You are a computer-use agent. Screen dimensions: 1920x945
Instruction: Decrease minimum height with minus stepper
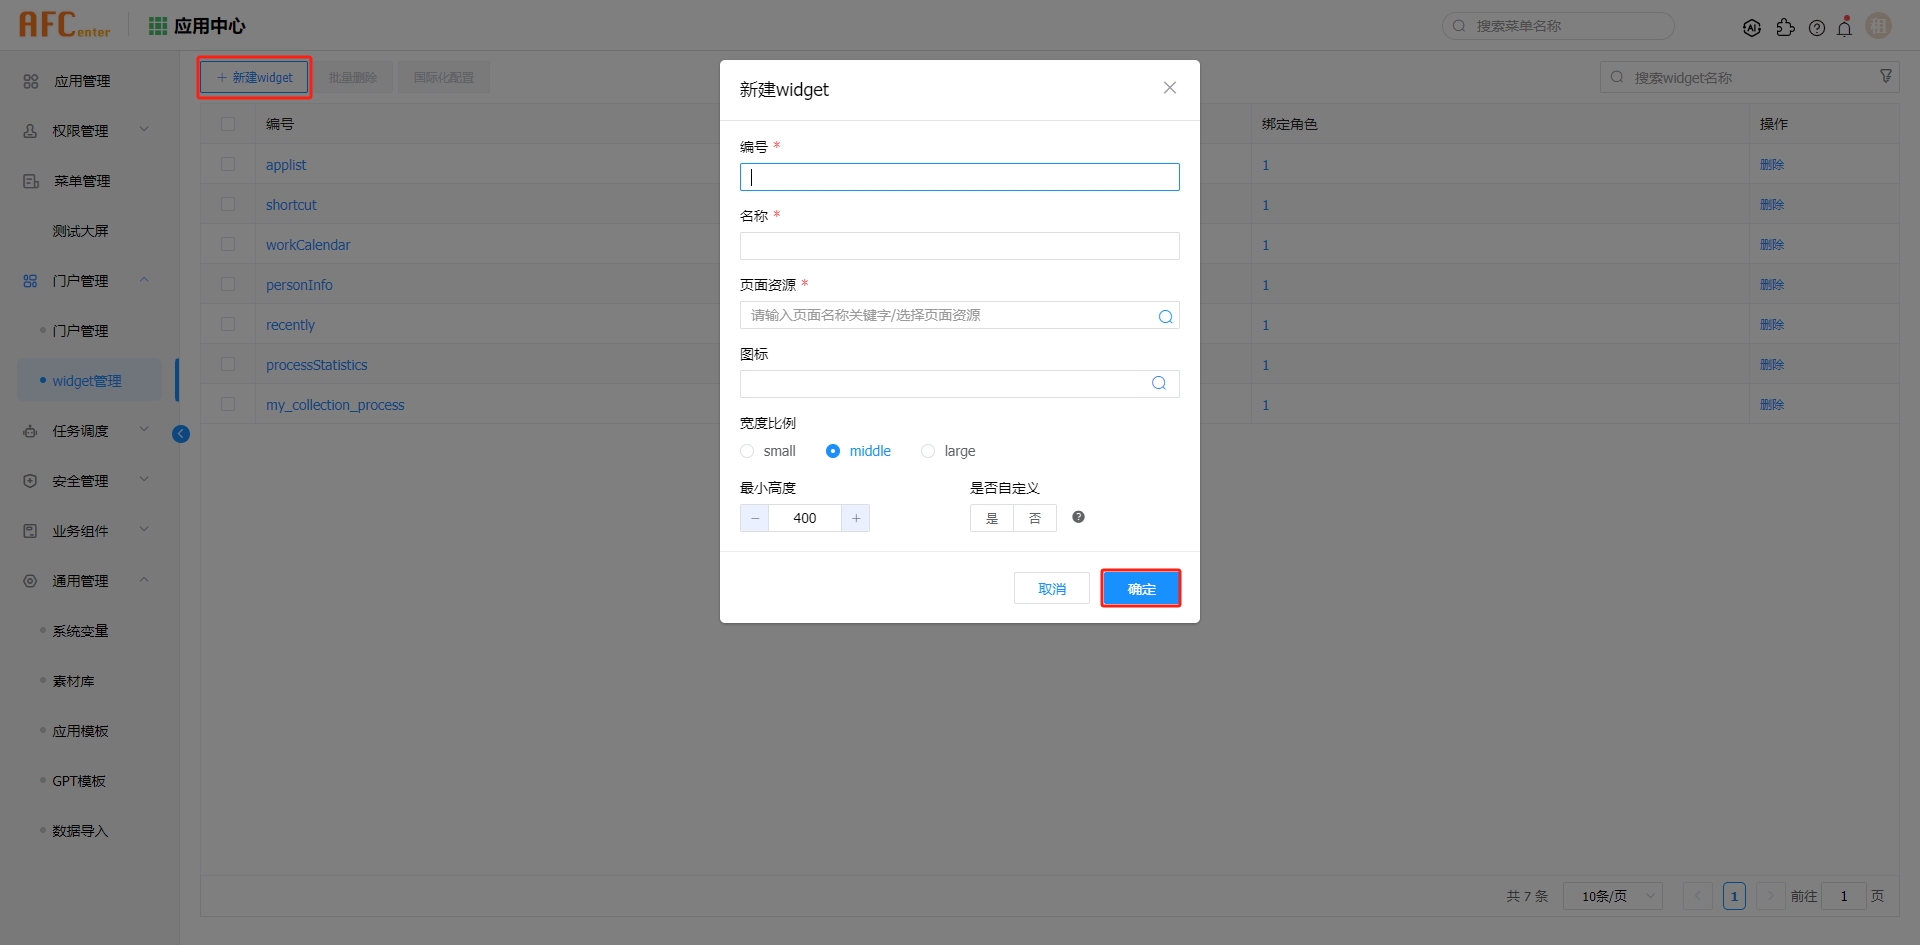(754, 518)
